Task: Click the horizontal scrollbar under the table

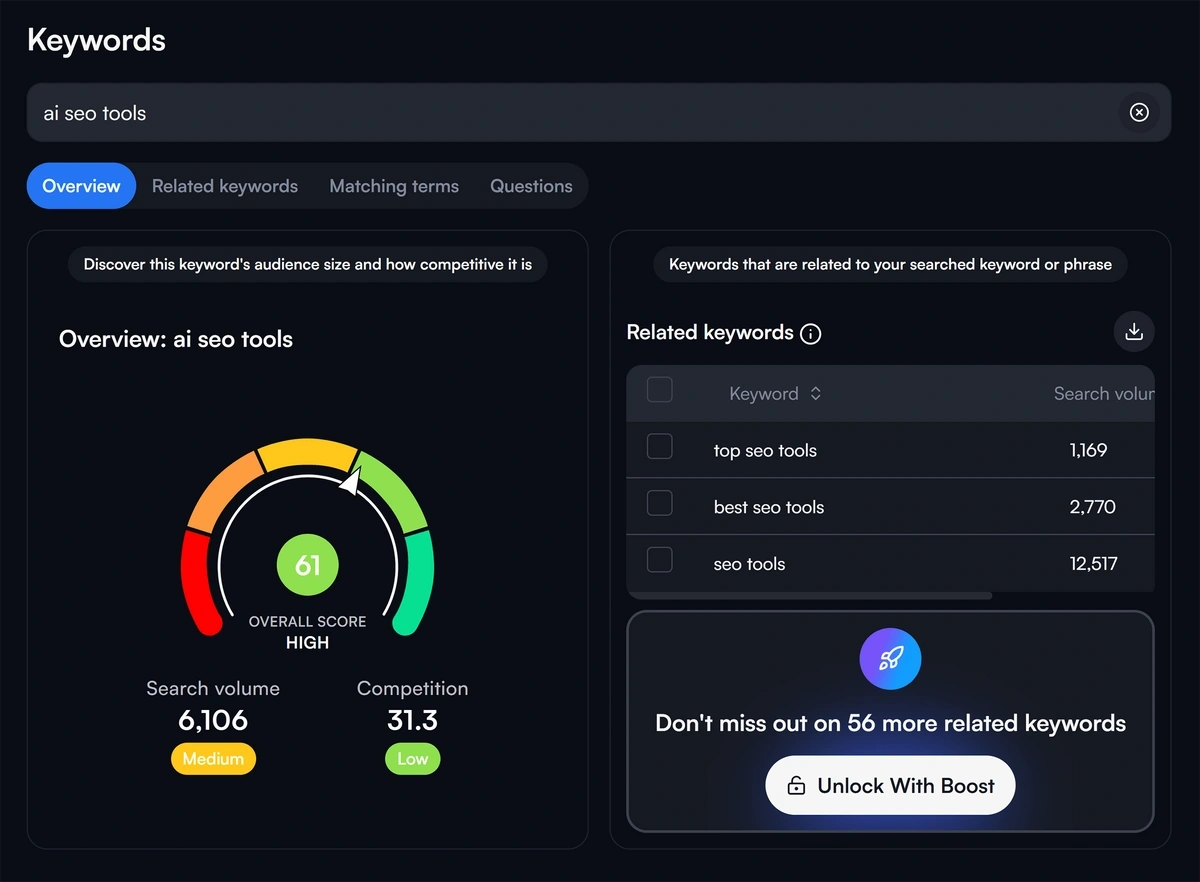Action: click(809, 596)
